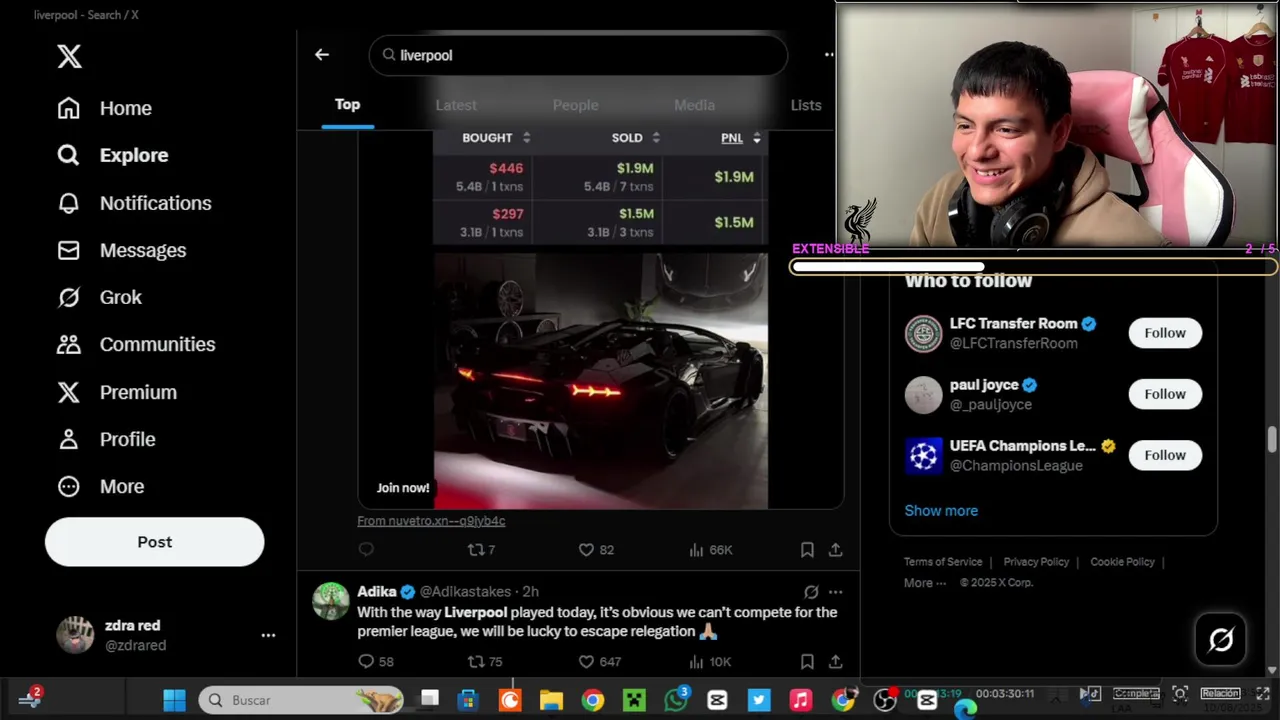Open the zdra red account options dots
This screenshot has height=720, width=1280.
coord(268,635)
